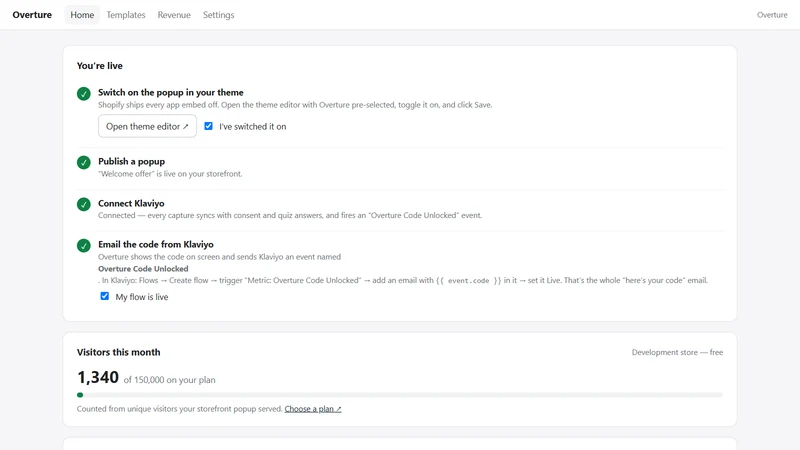Click the Overture logo text at top left
The image size is (800, 450).
point(32,15)
